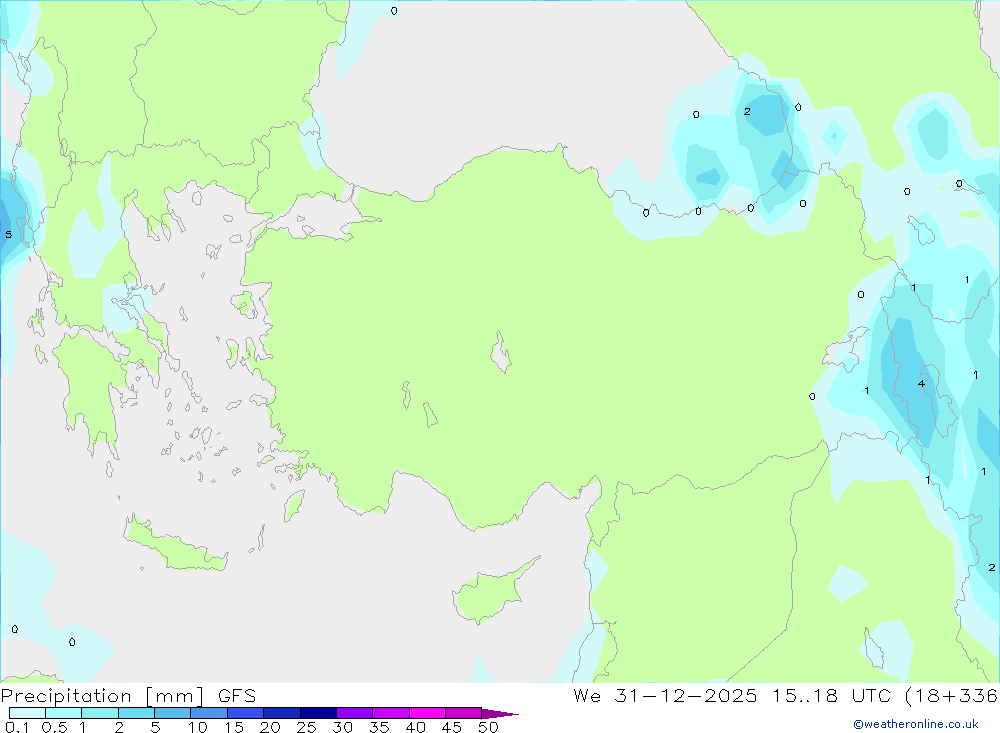Click the 10–15 mm legend color swatch
Image resolution: width=1000 pixels, height=733 pixels.
209,713
